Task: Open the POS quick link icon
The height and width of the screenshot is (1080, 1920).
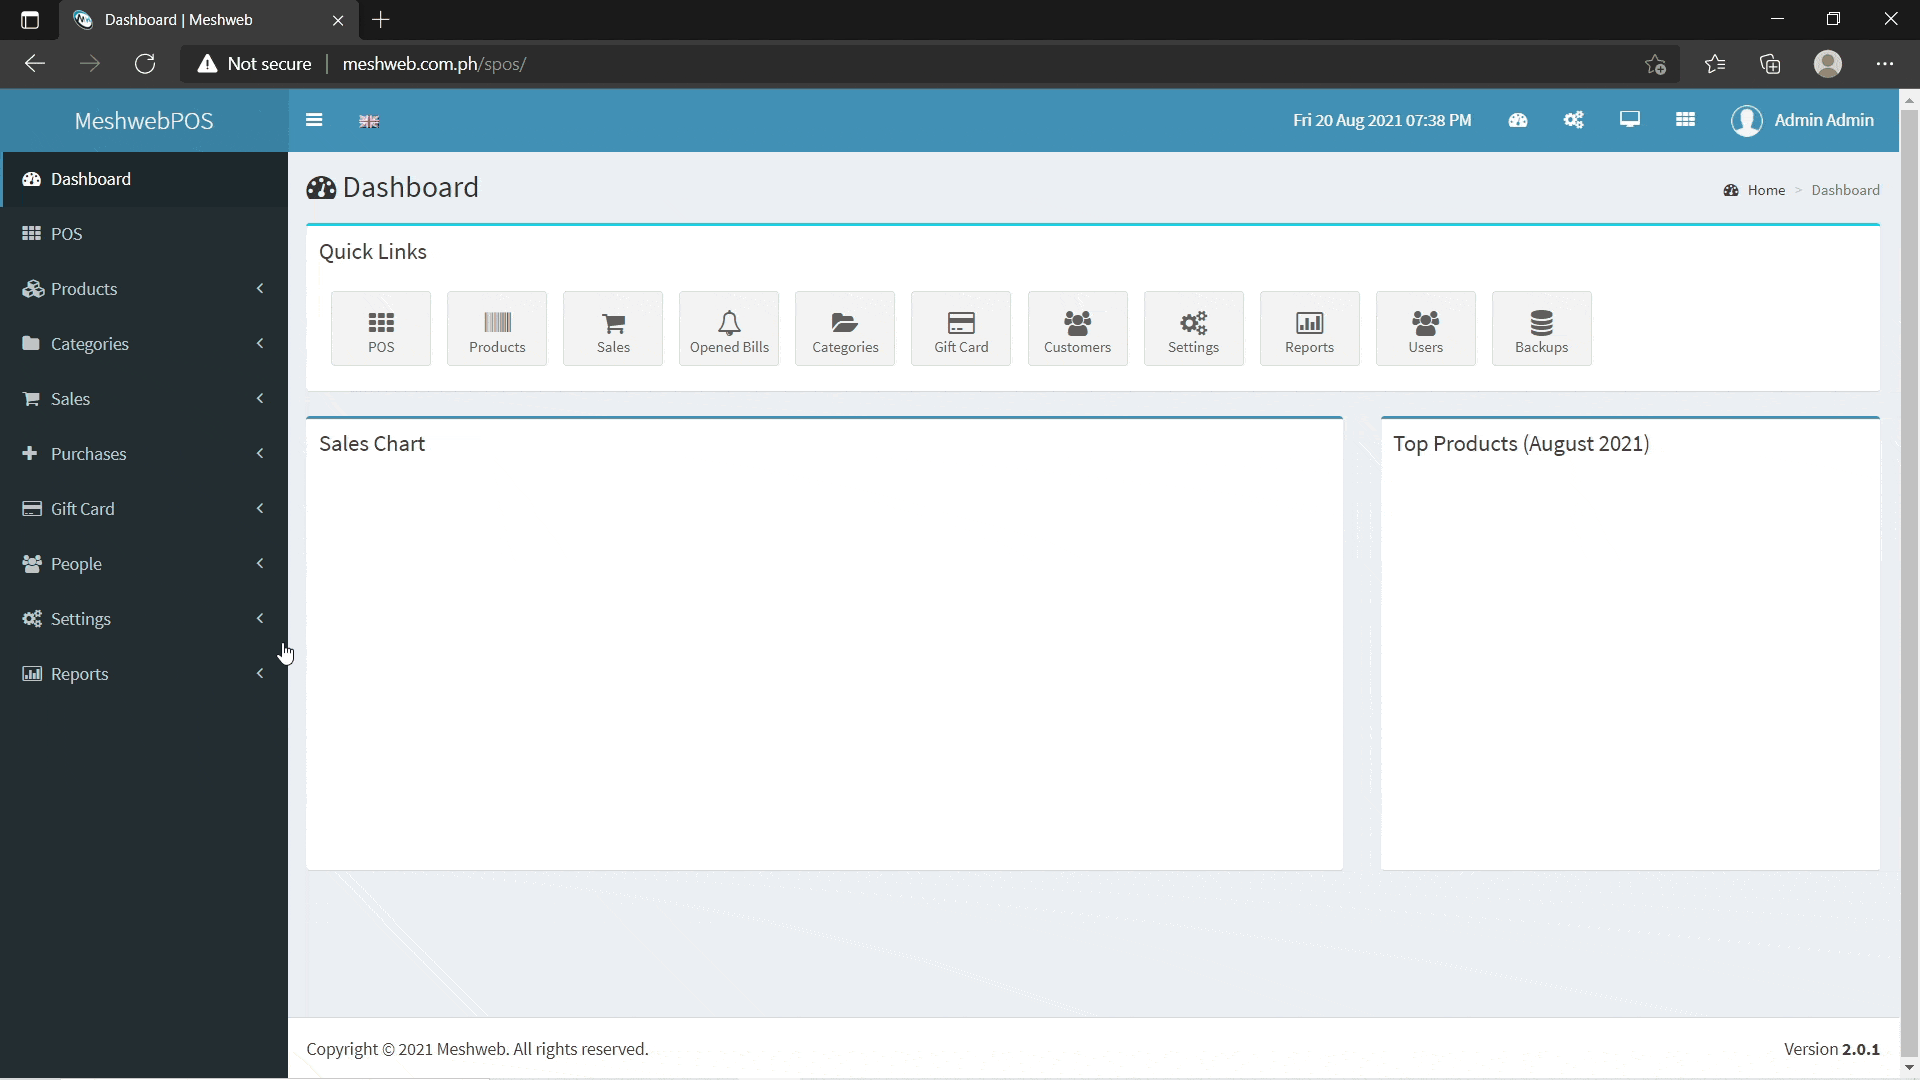Action: tap(380, 327)
